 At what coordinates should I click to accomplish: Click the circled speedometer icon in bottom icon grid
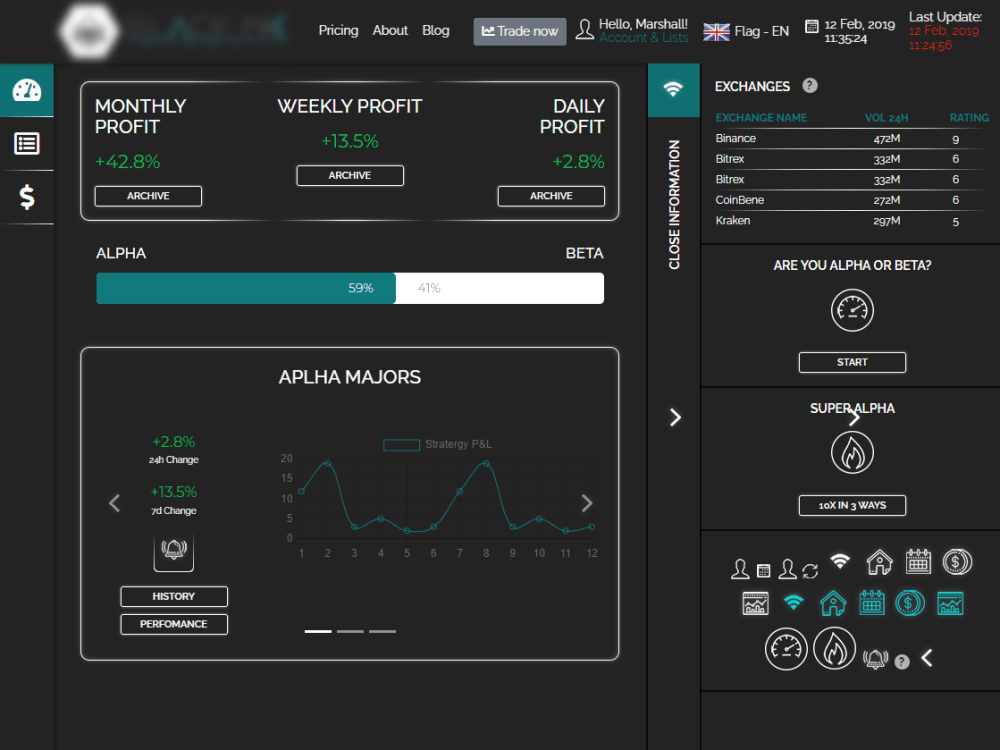coord(786,649)
